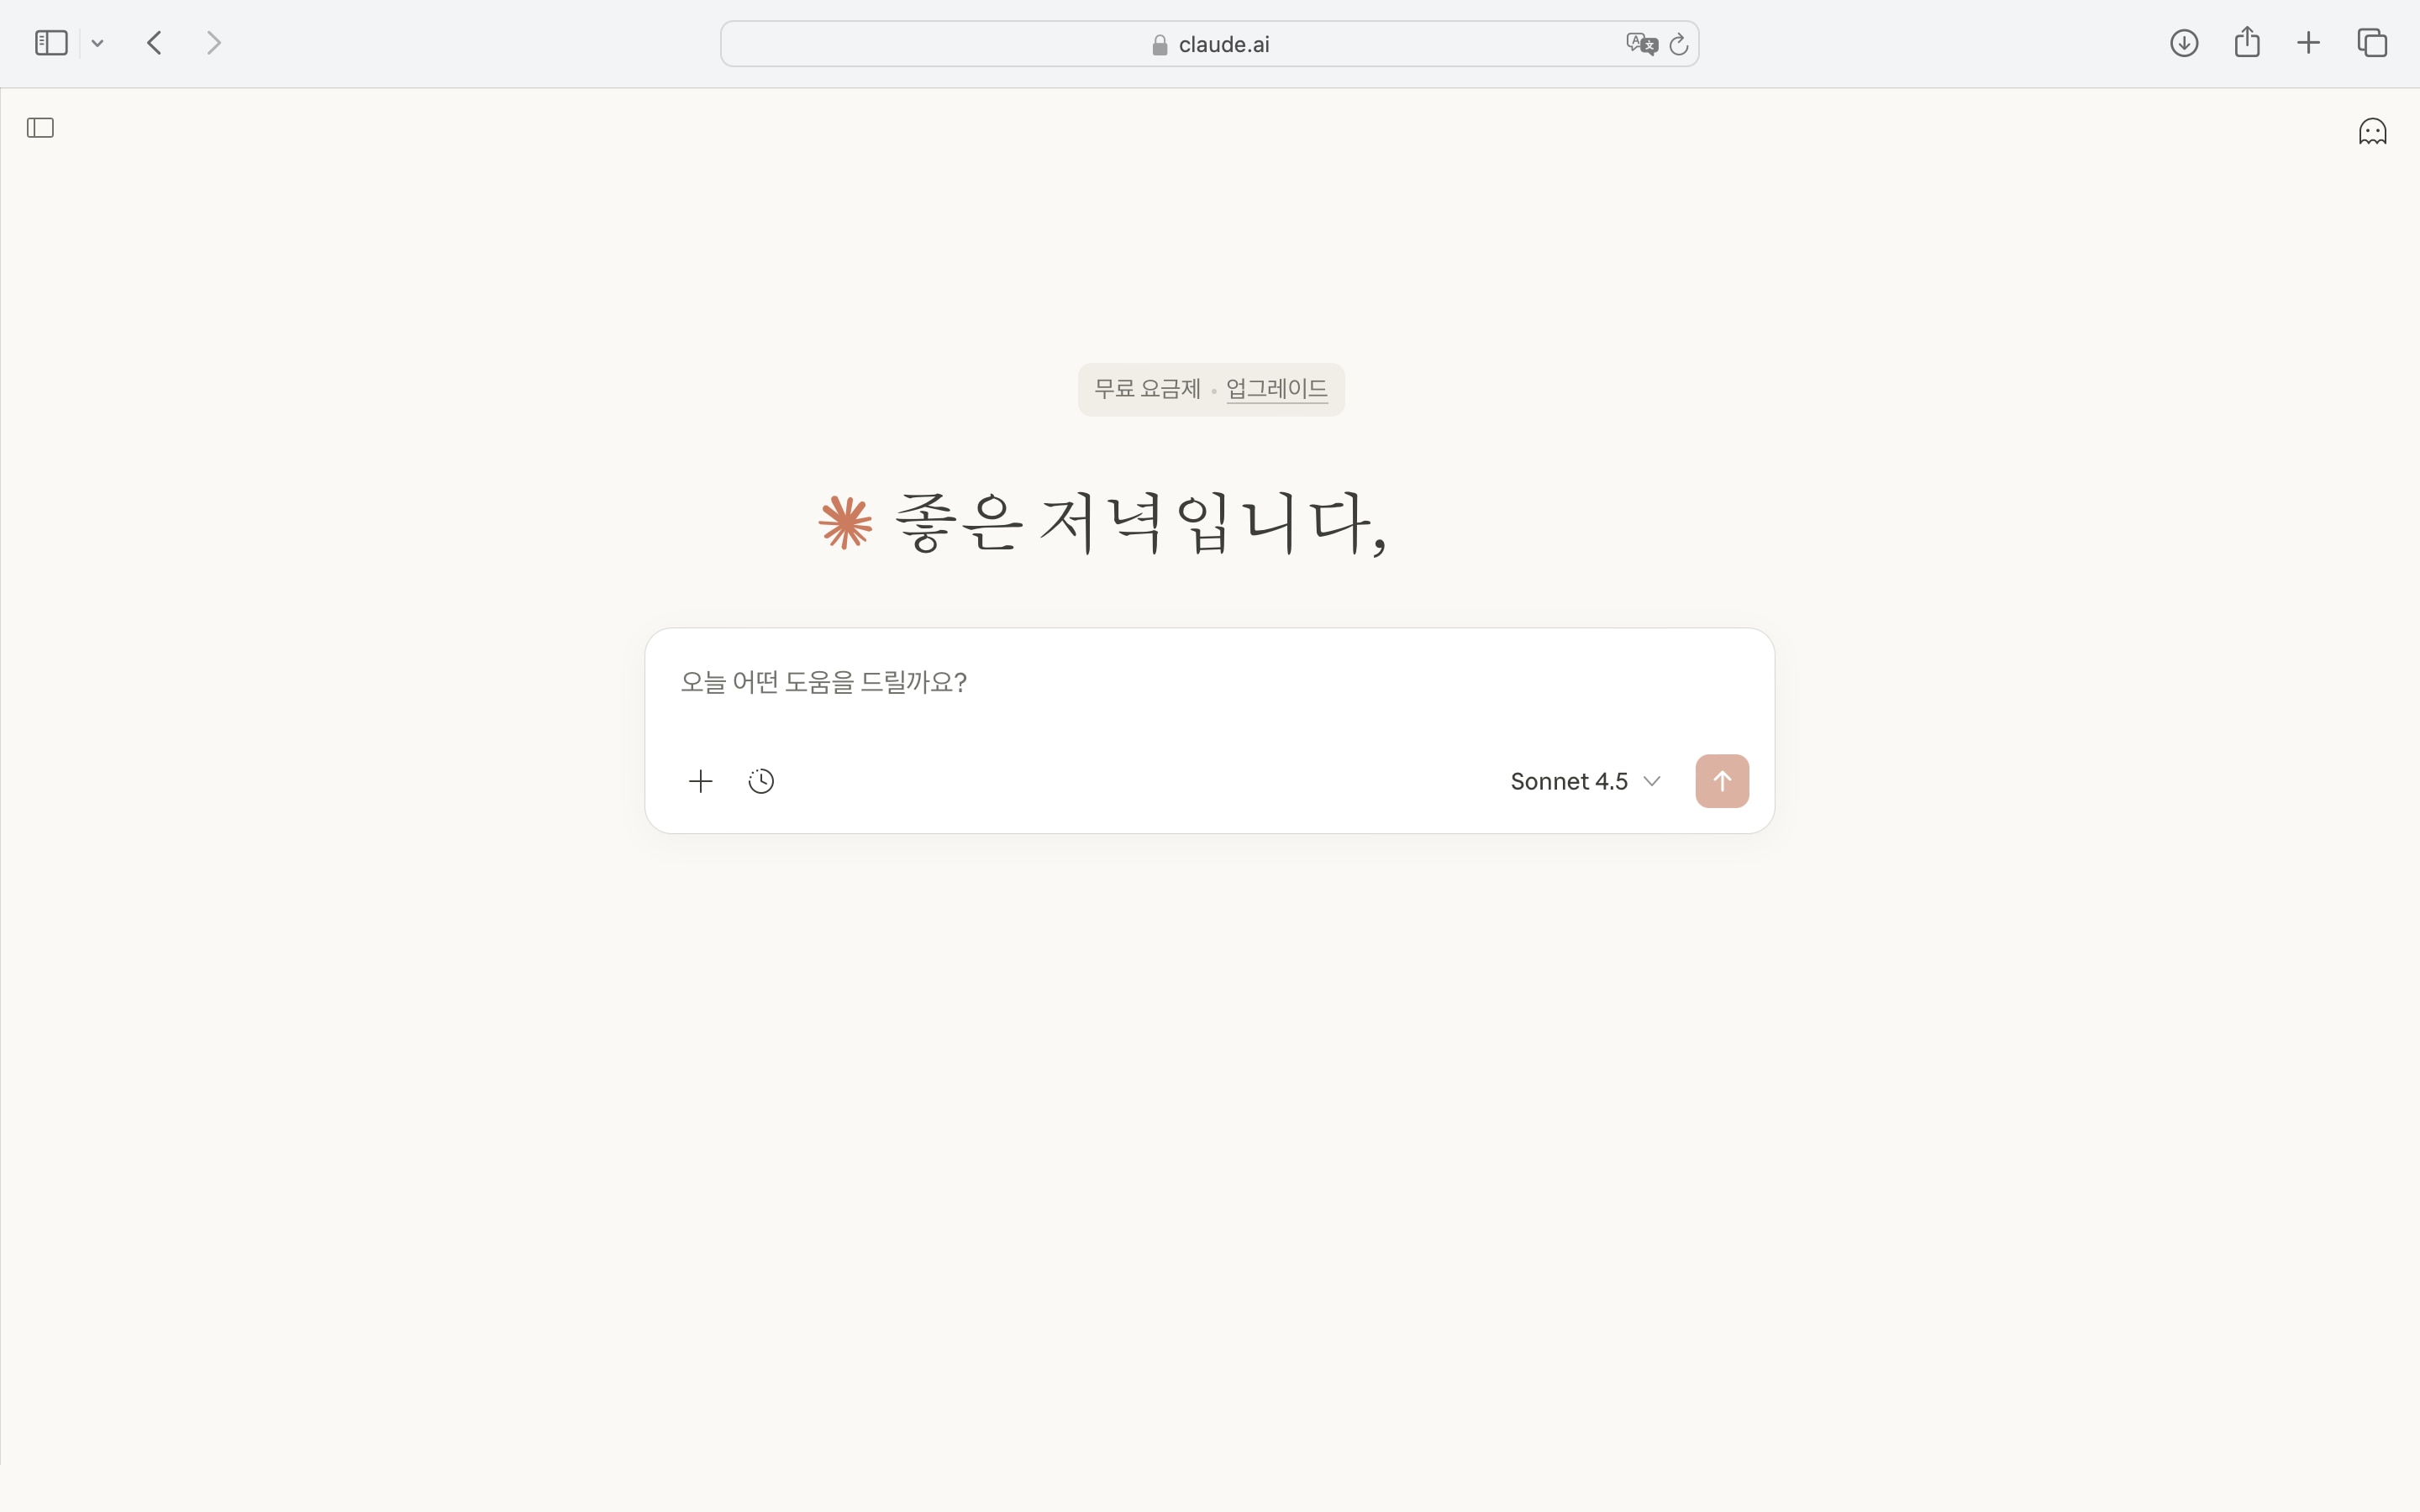Viewport: 2420px width, 1512px height.
Task: Expand the tab group chevron dropdown
Action: [x=97, y=43]
